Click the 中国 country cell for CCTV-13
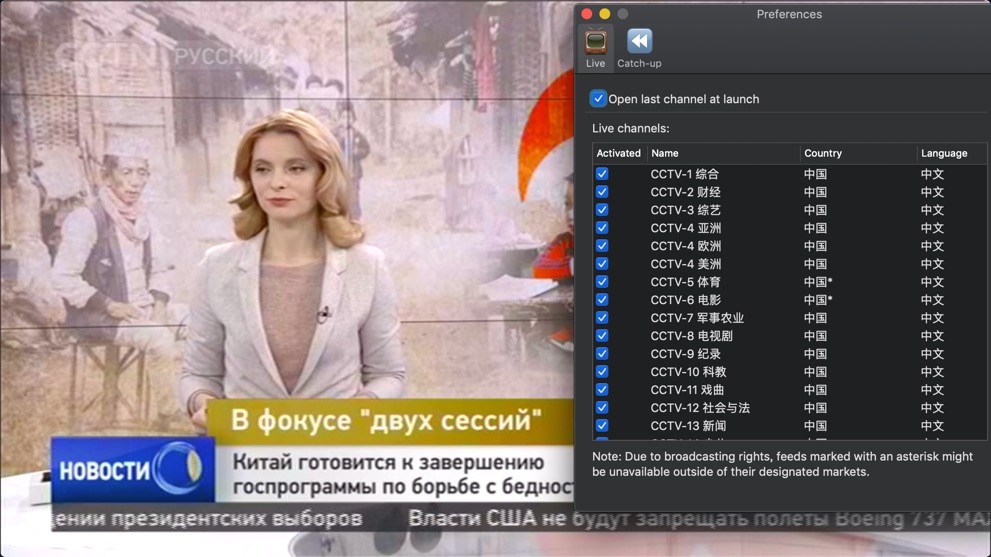 815,426
